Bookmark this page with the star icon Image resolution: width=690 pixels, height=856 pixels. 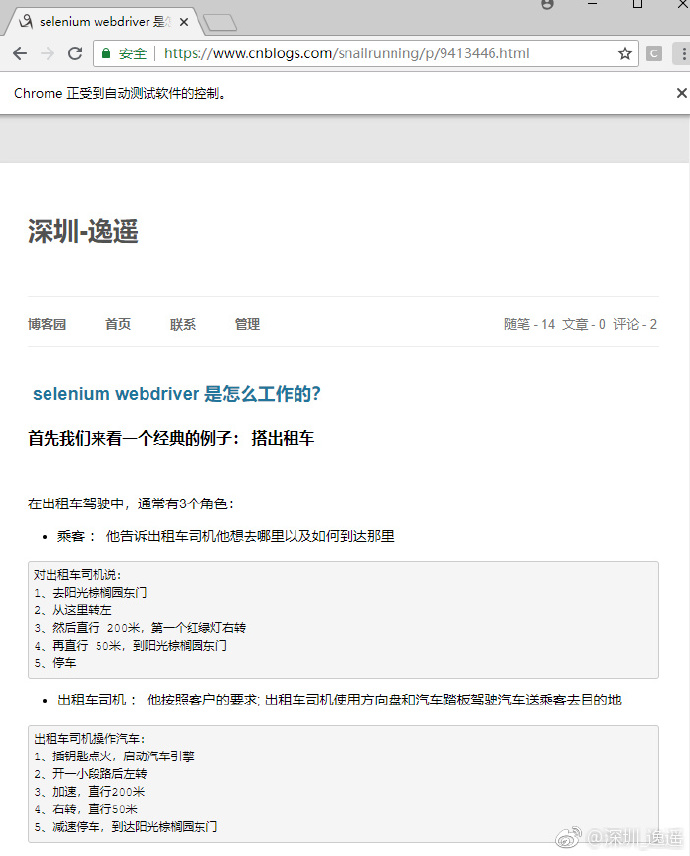tap(624, 54)
